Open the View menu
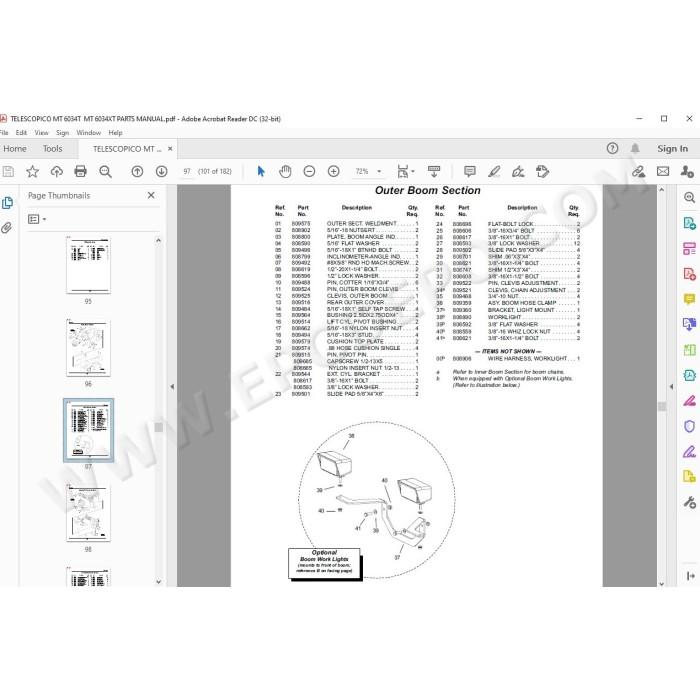The width and height of the screenshot is (700, 700). point(41,133)
